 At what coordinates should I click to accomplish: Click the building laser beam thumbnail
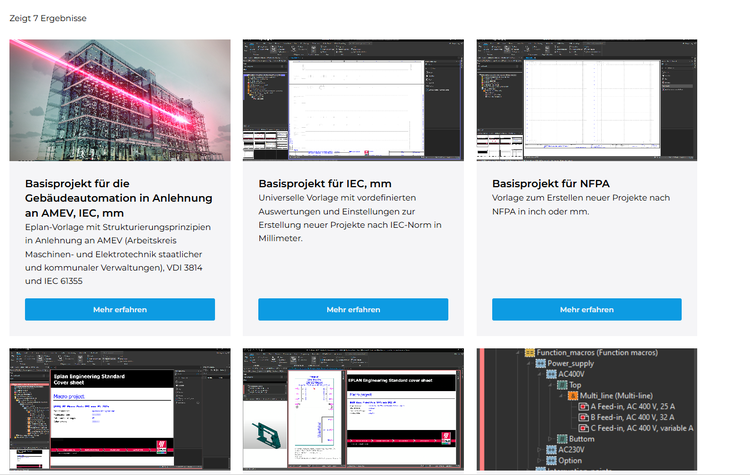[120, 100]
